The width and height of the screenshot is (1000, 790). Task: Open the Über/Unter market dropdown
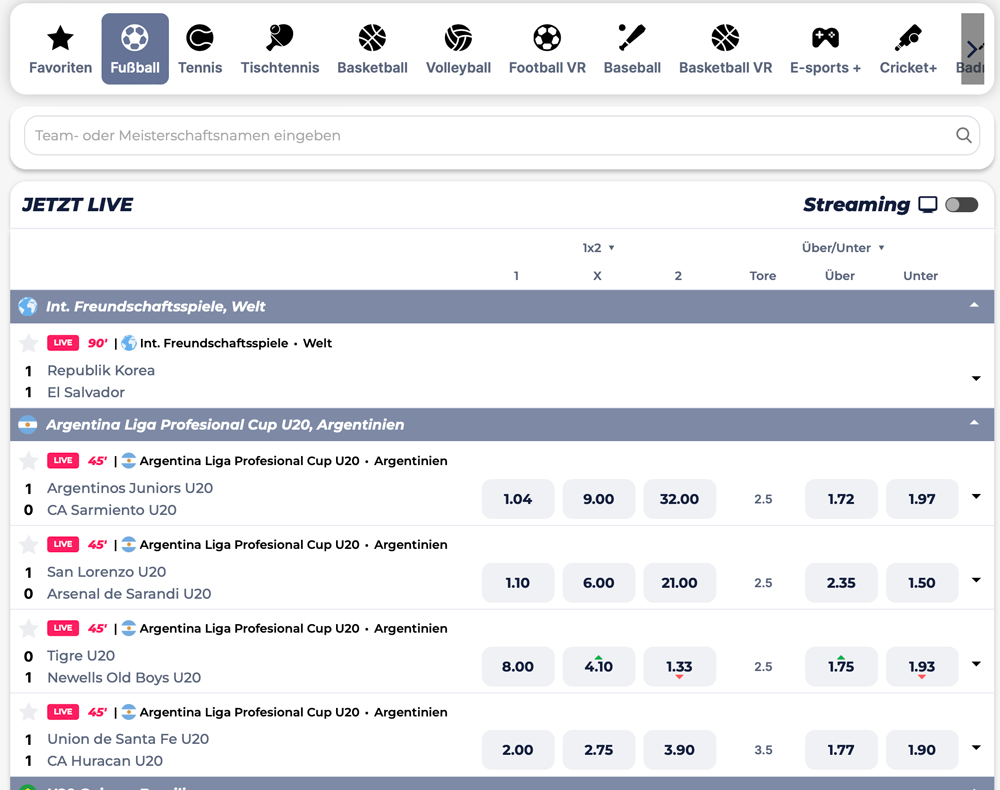click(843, 248)
